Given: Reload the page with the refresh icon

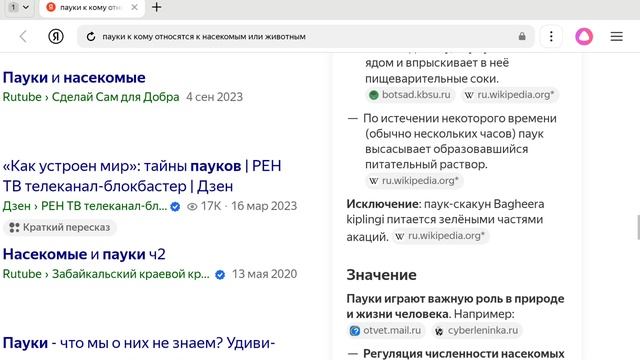Looking at the screenshot, I should [x=91, y=37].
